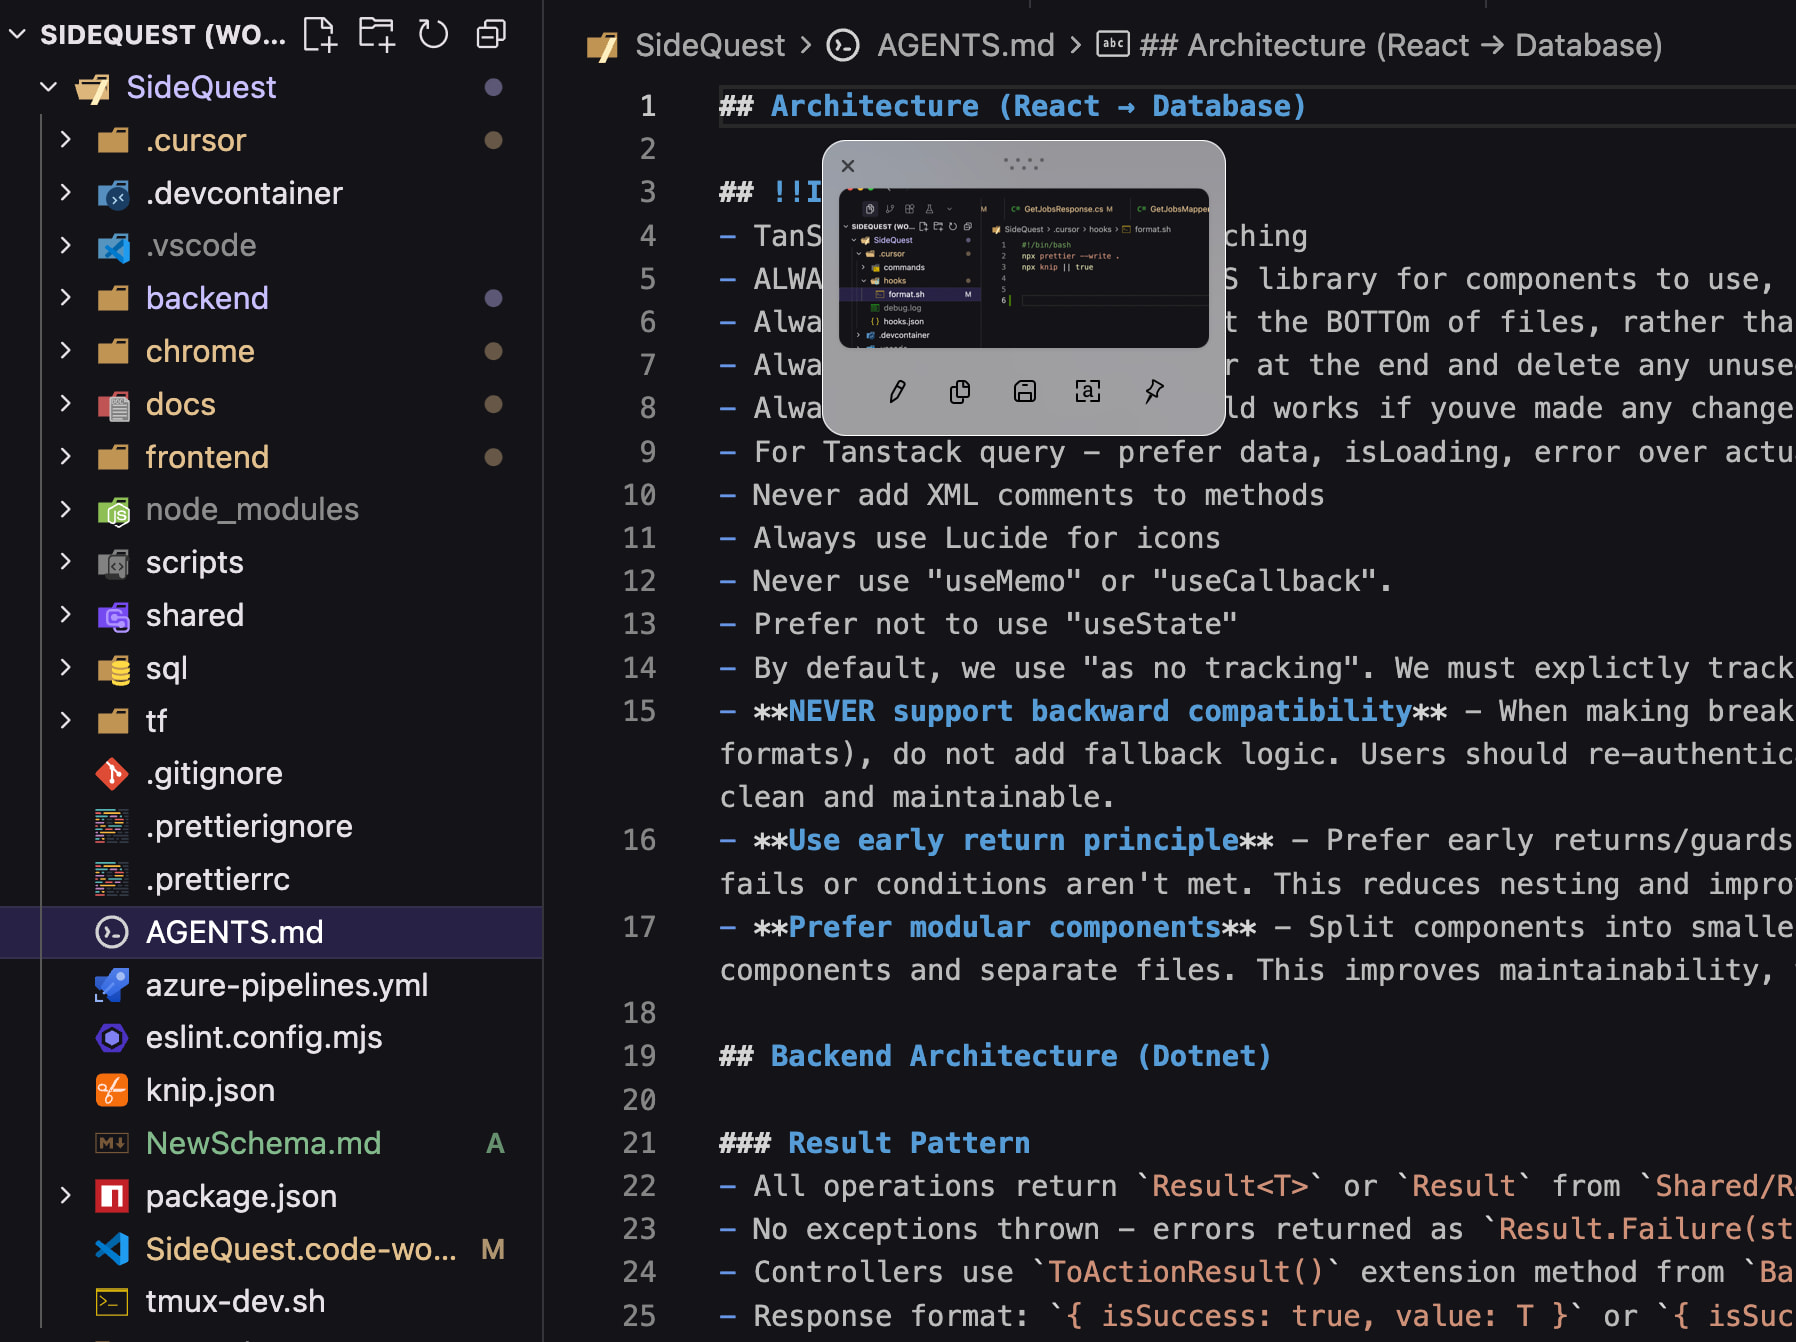
Task: Expand the .cursor folder chevron
Action: 66,140
